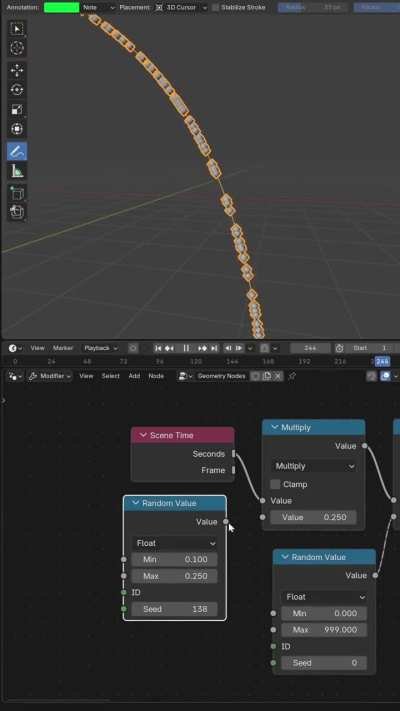
Task: Click the Scene Time Frame output socket
Action: tap(234, 470)
